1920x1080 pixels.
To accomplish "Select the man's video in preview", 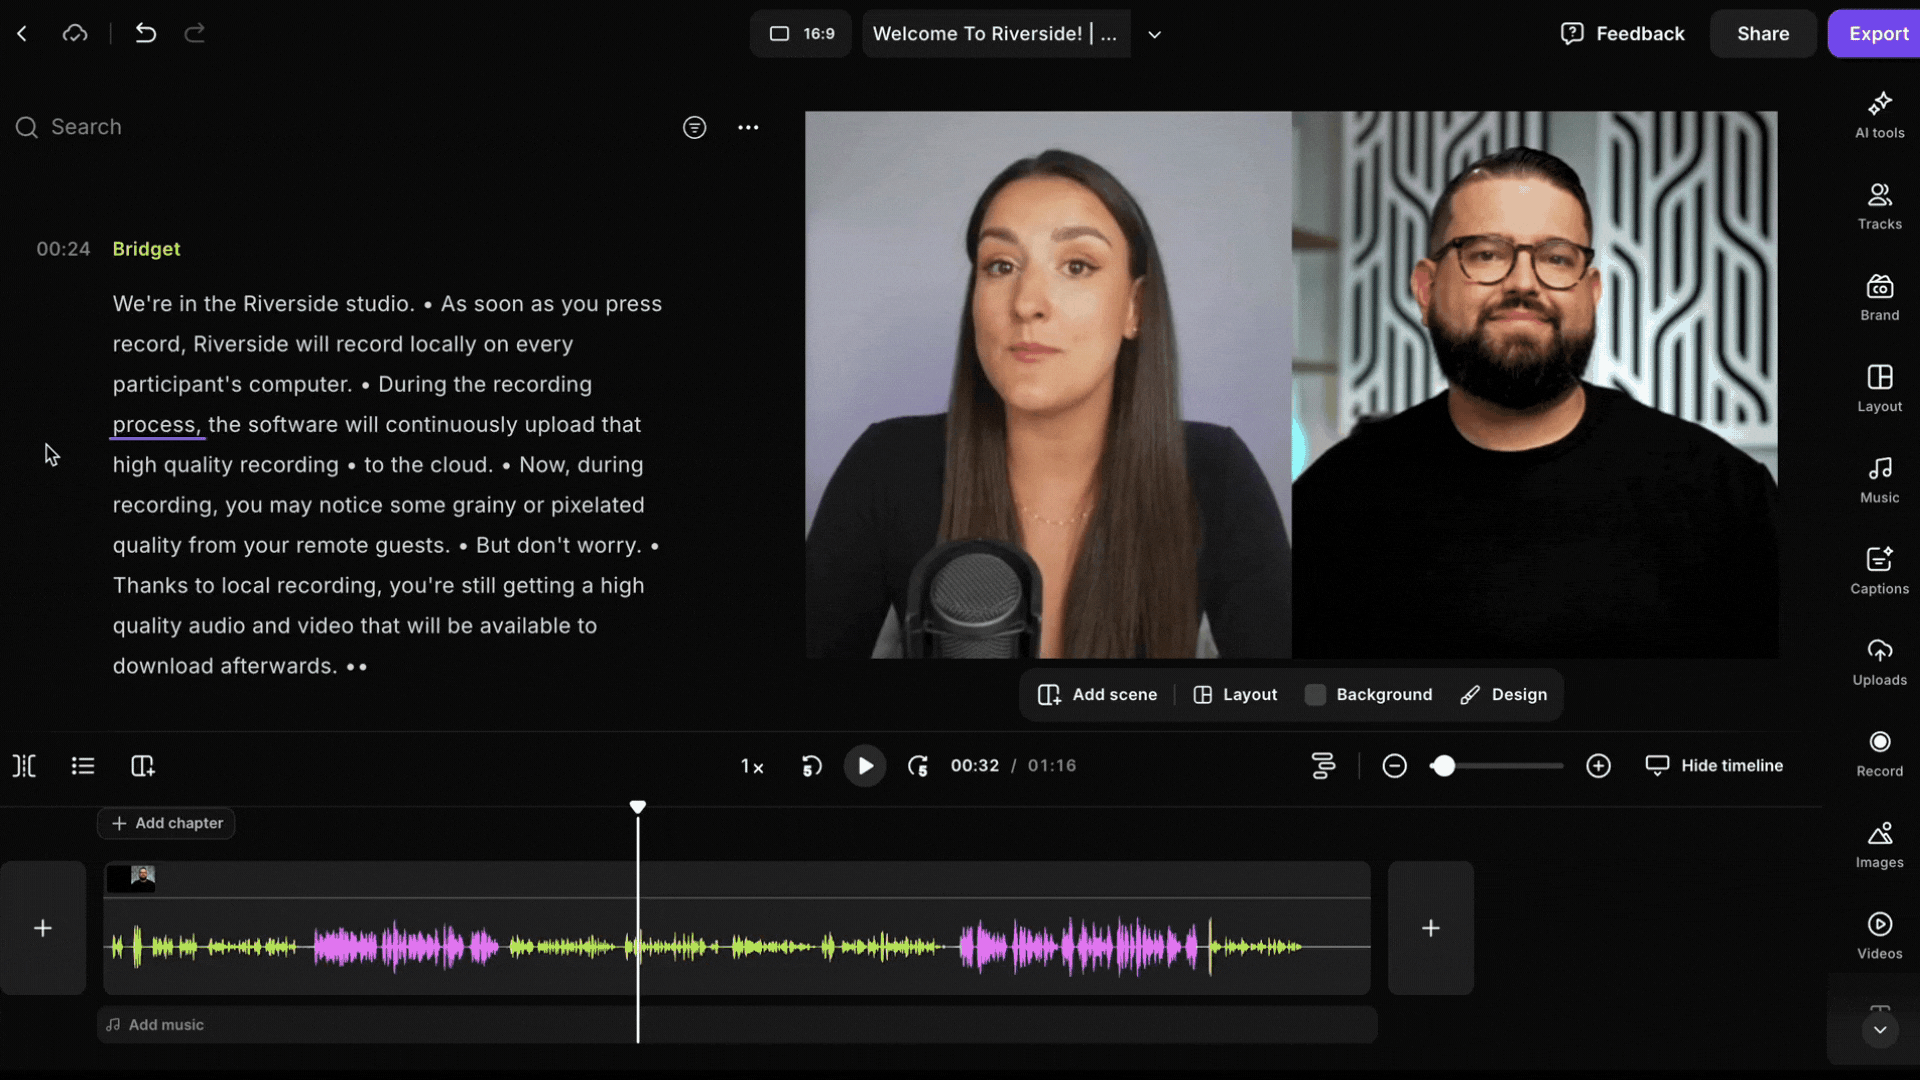I will pos(1535,385).
